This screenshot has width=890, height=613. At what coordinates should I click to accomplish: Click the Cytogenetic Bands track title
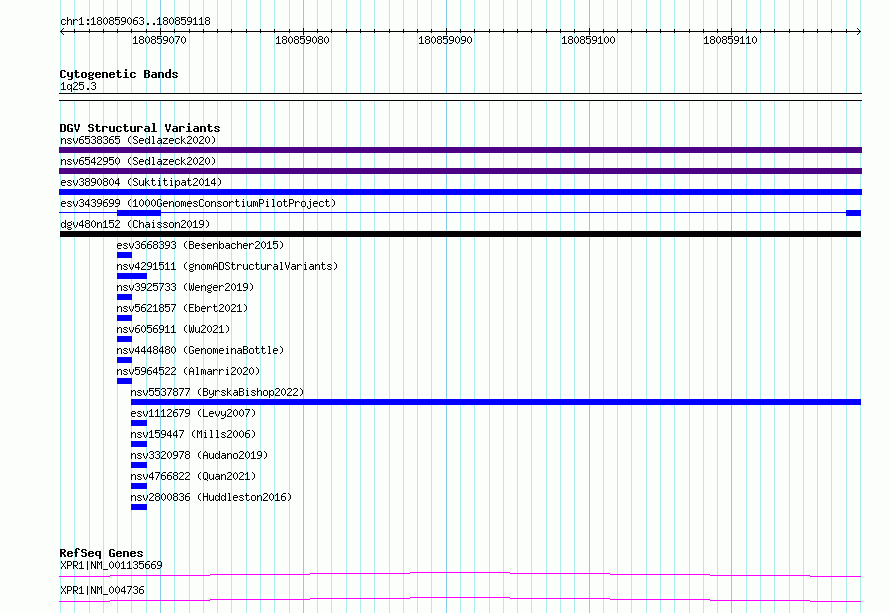pos(119,74)
